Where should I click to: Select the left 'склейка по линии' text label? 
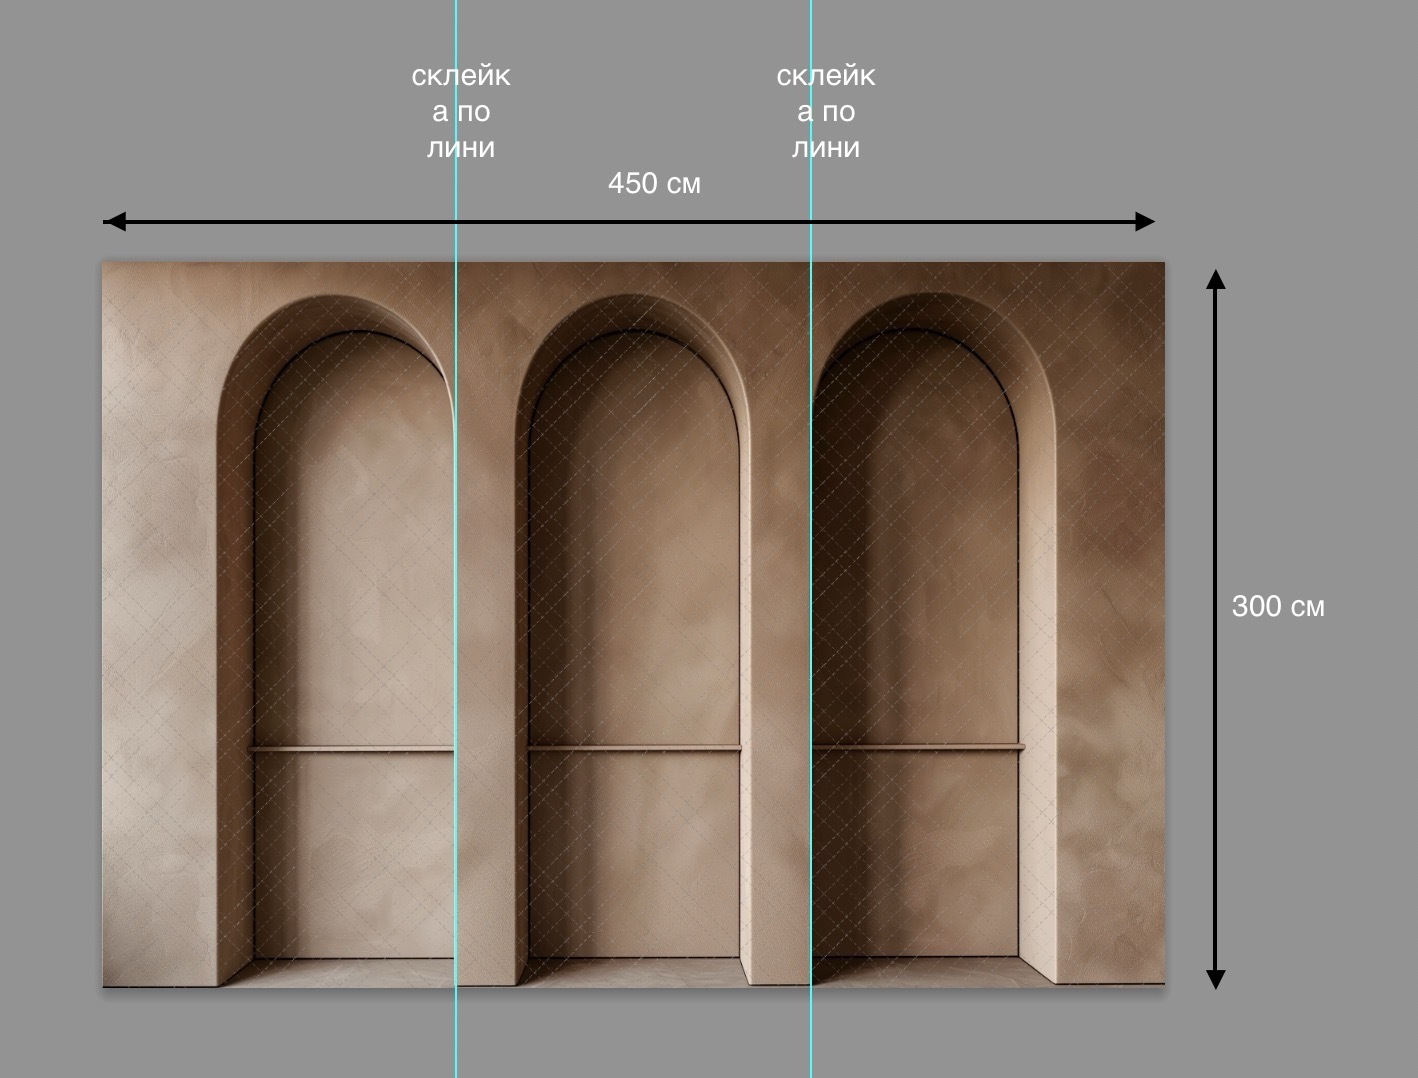click(x=461, y=111)
